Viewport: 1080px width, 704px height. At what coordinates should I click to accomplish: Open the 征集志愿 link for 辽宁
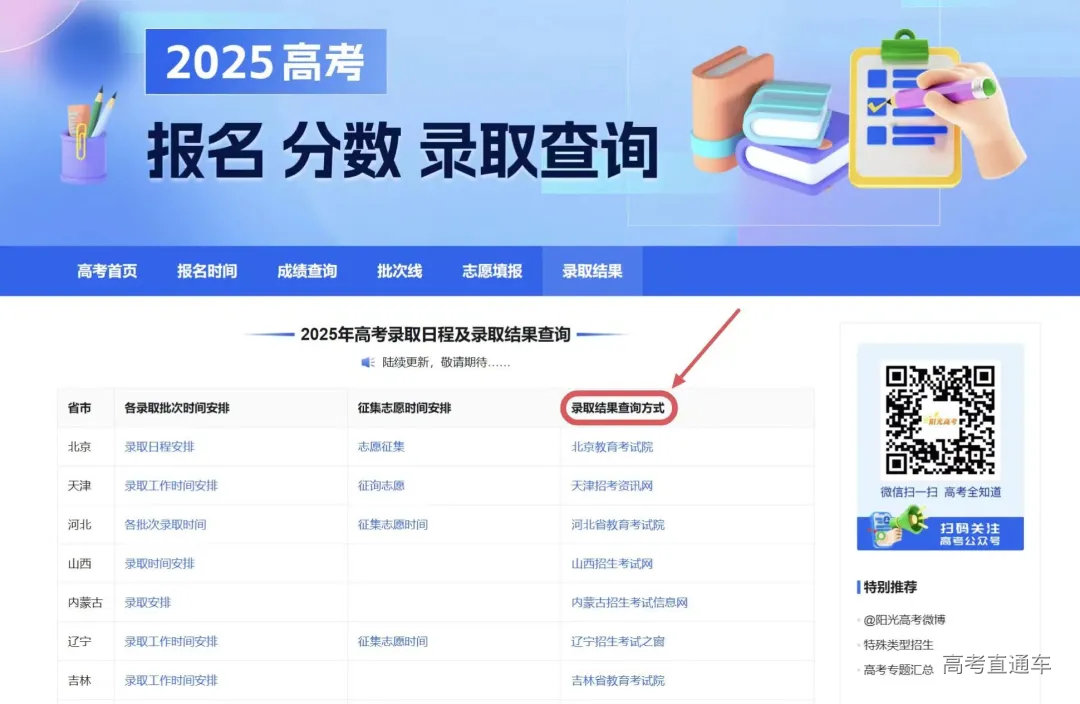[392, 641]
